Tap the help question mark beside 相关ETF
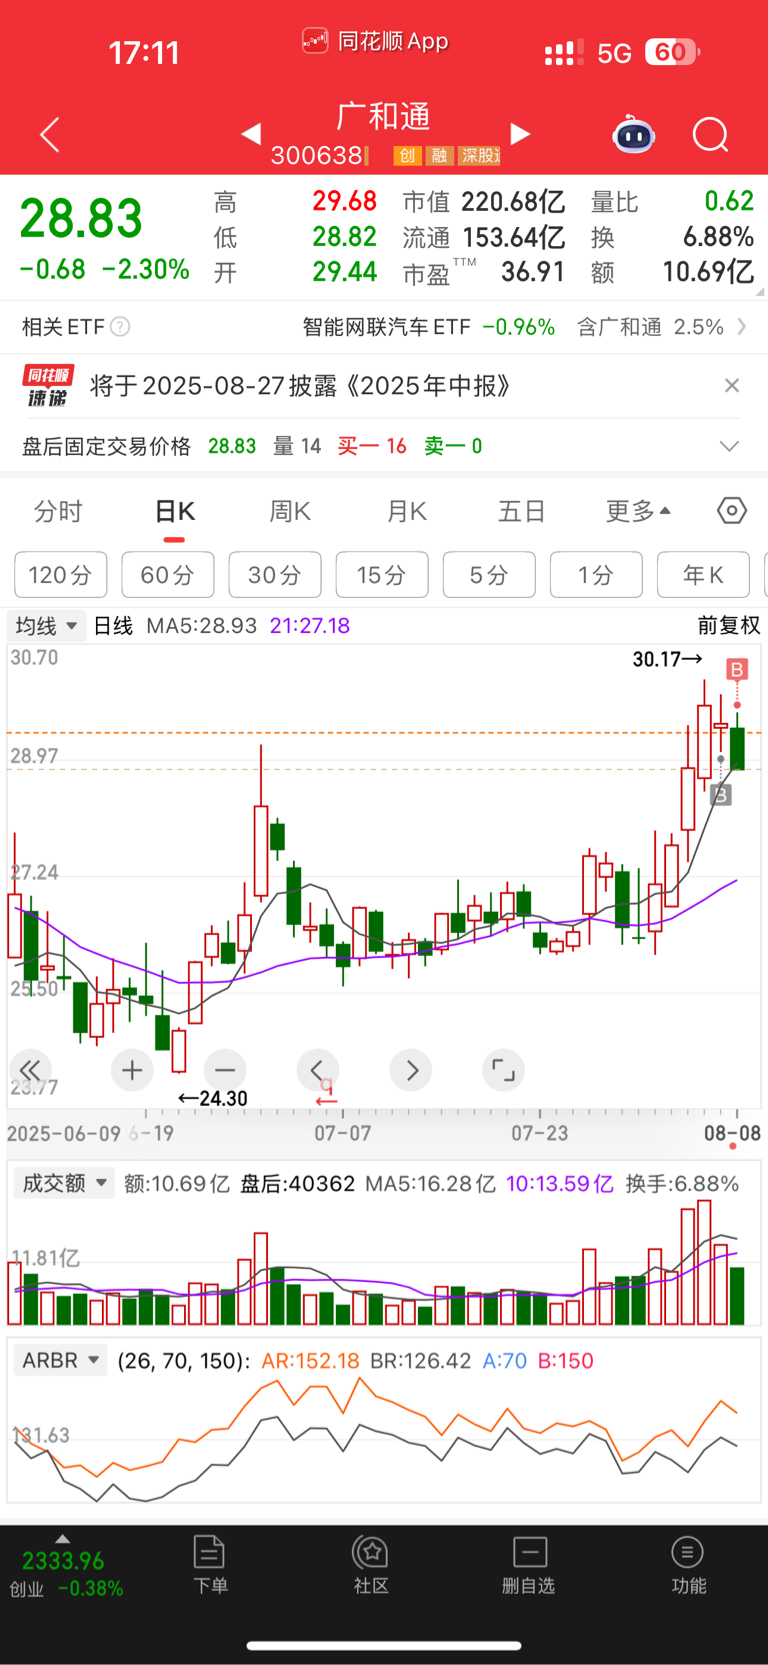The height and width of the screenshot is (1665, 768). click(120, 327)
